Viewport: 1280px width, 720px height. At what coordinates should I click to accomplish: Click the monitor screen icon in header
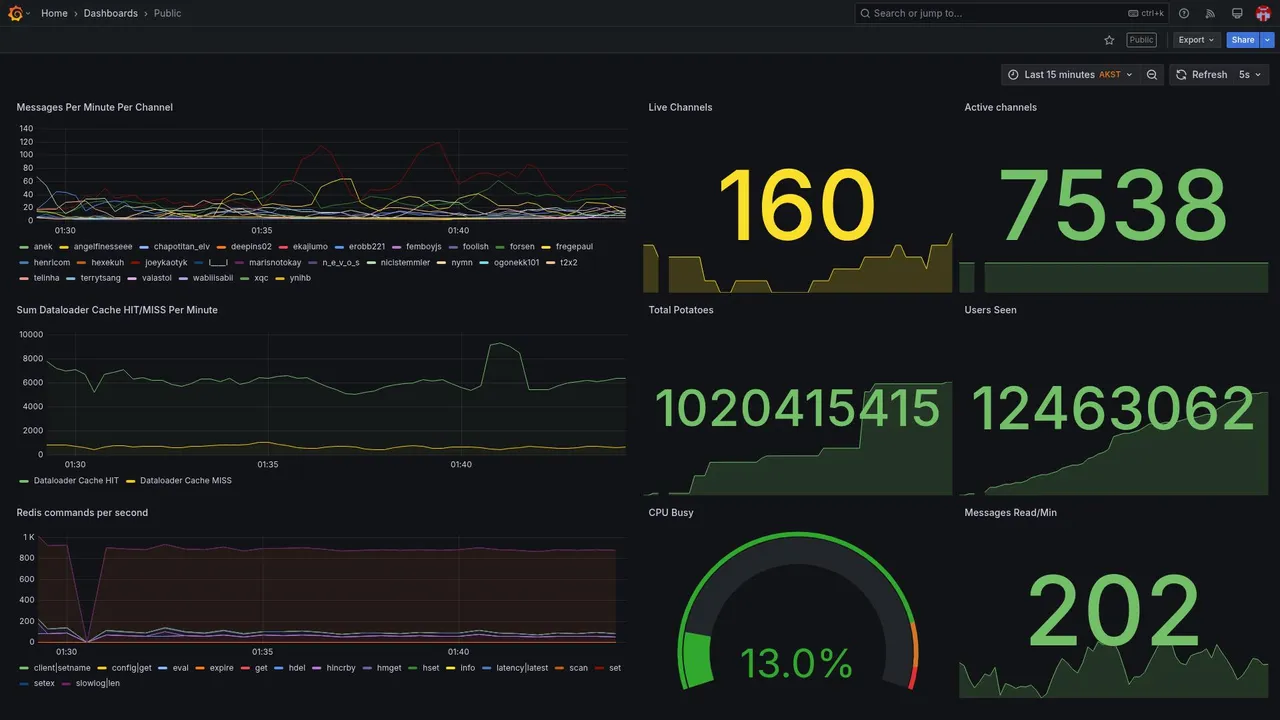click(1237, 13)
